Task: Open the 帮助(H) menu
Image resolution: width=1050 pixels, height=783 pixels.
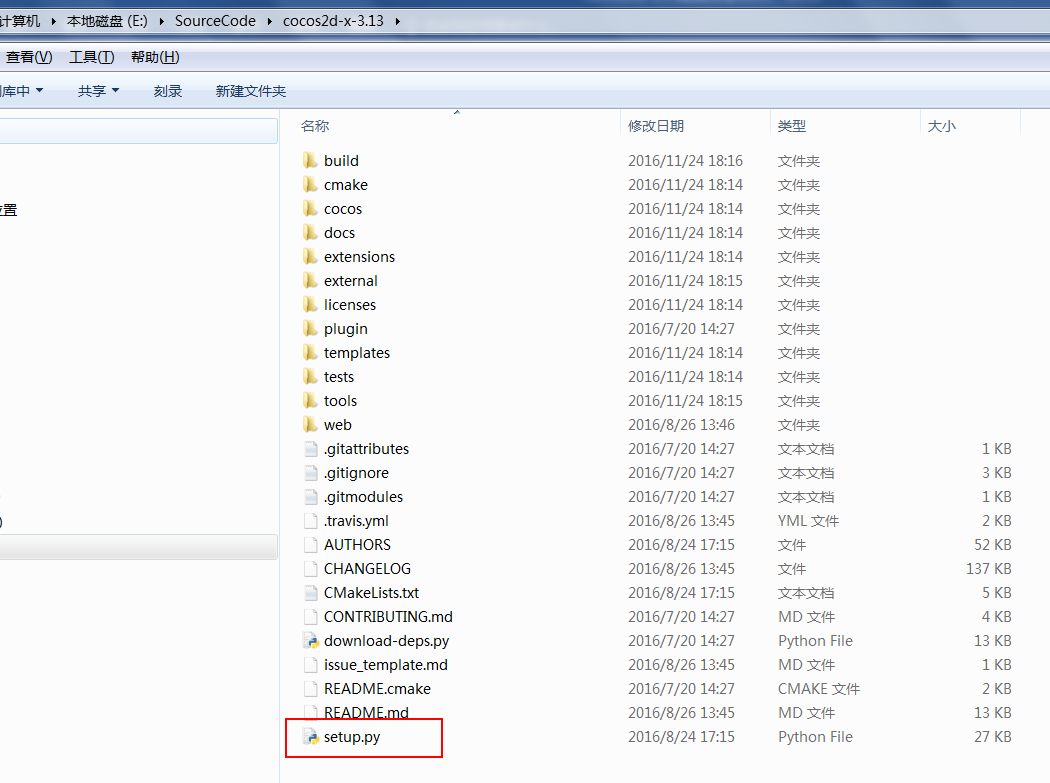Action: [155, 57]
